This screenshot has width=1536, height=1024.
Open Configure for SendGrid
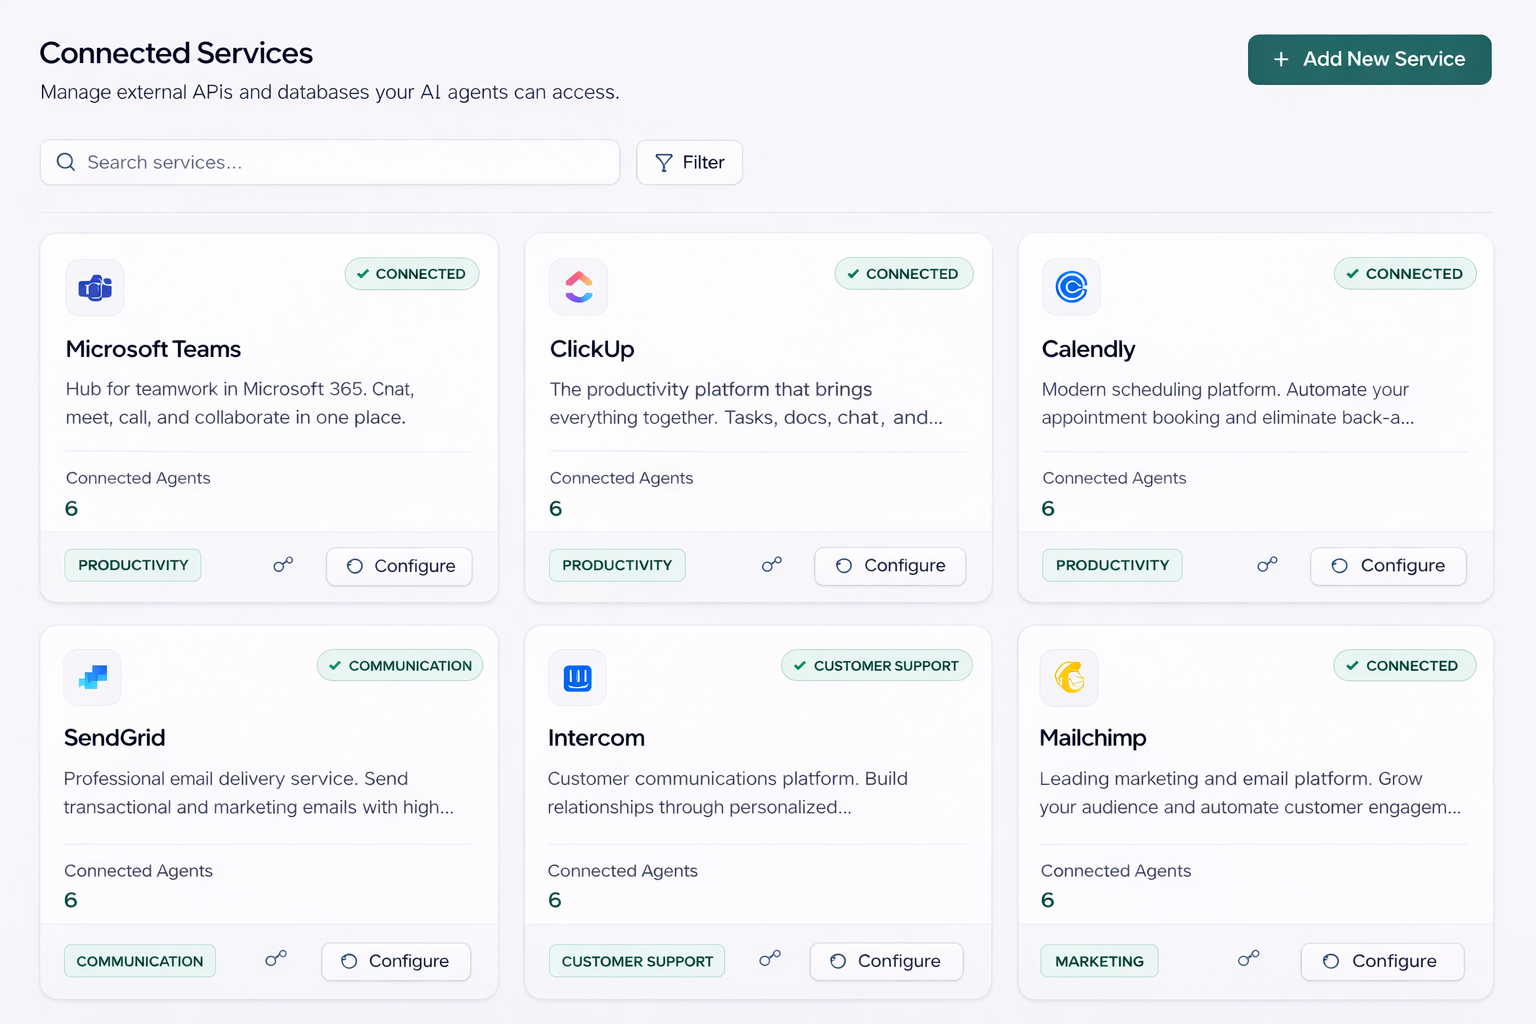pyautogui.click(x=396, y=961)
